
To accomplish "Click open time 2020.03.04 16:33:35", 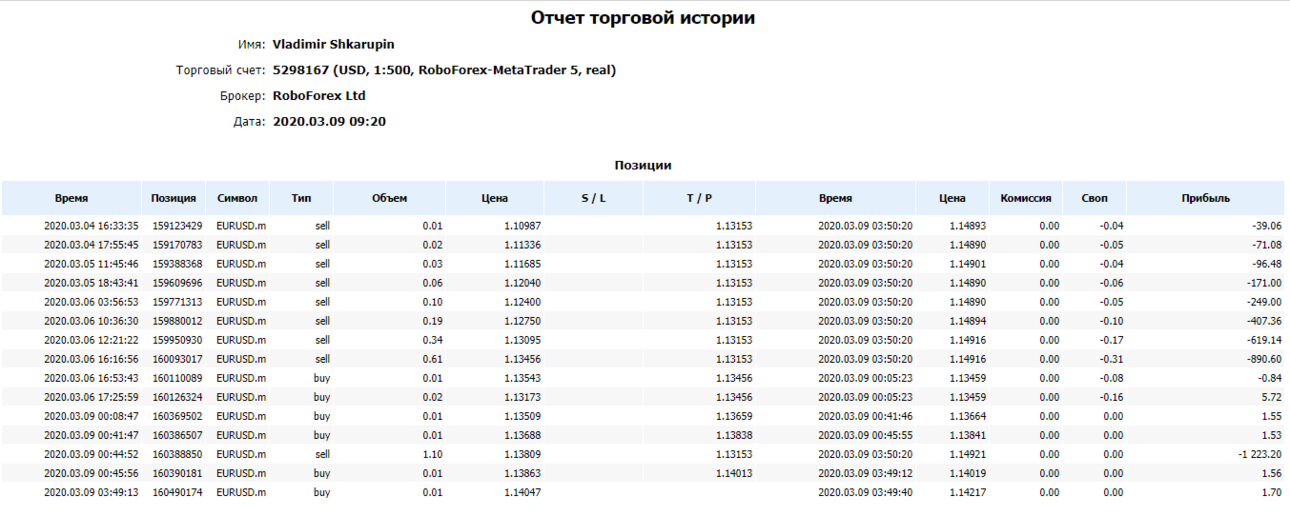I will point(91,226).
